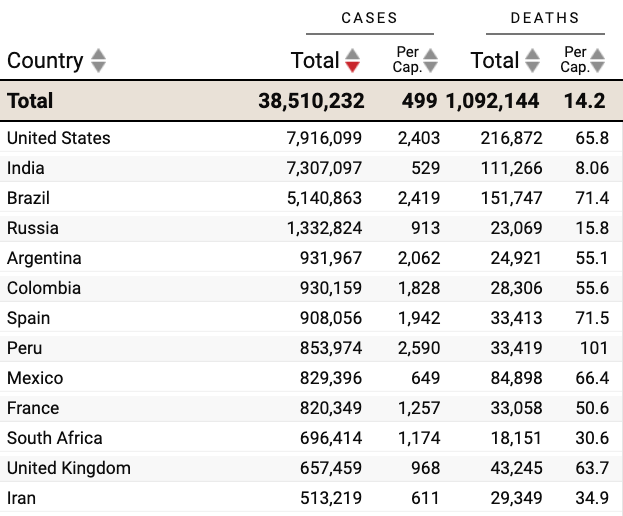Viewport: 623px width, 516px height.
Task: Select the India country name
Action: (26, 168)
